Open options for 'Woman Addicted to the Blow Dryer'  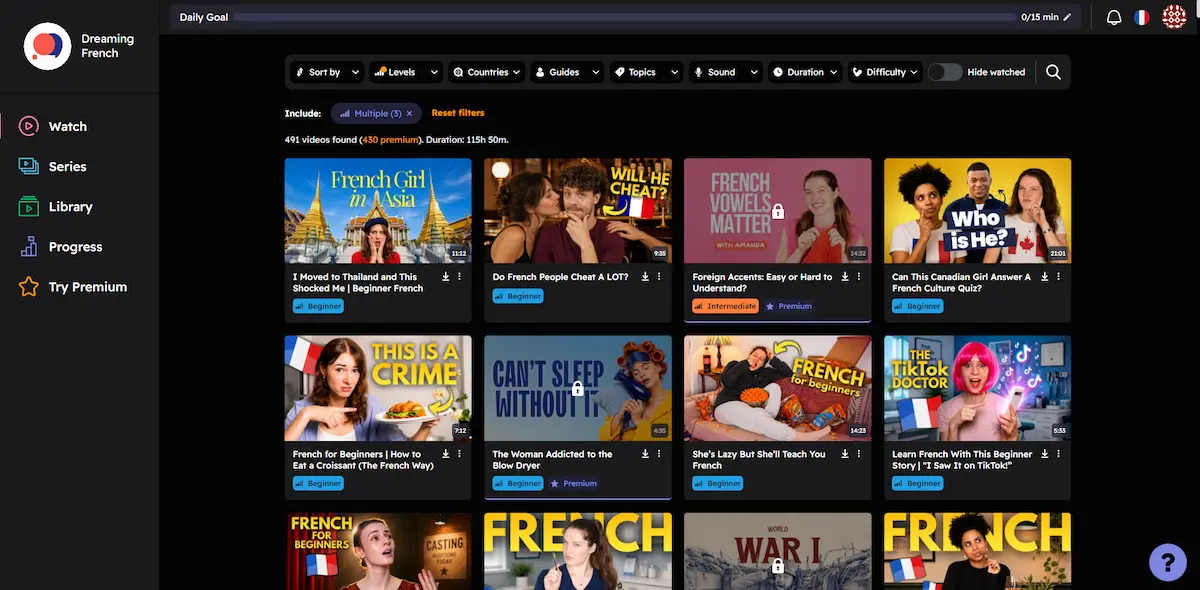(660, 454)
